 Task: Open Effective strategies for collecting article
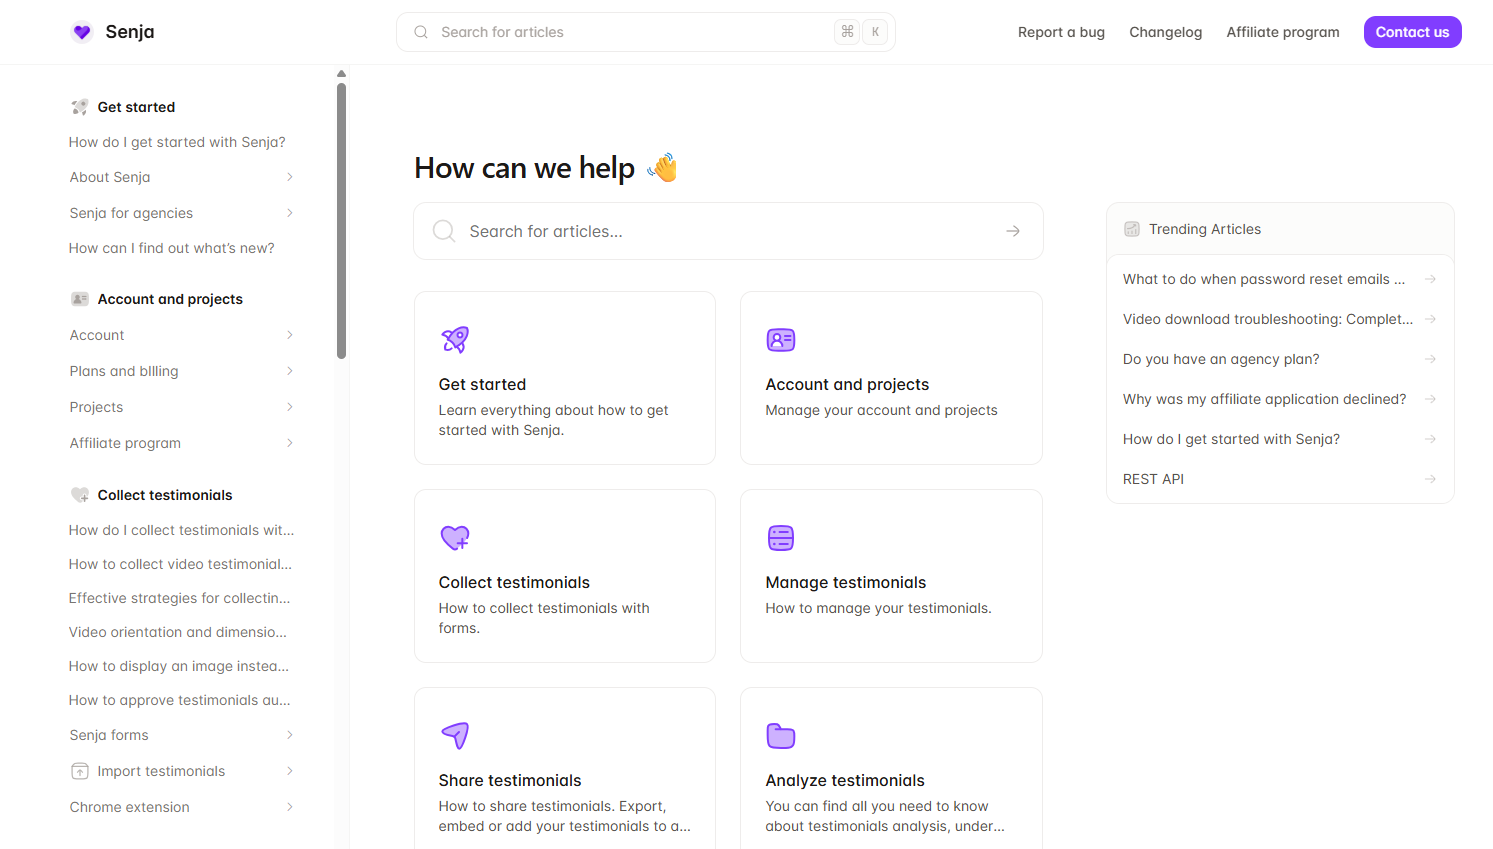pos(179,598)
